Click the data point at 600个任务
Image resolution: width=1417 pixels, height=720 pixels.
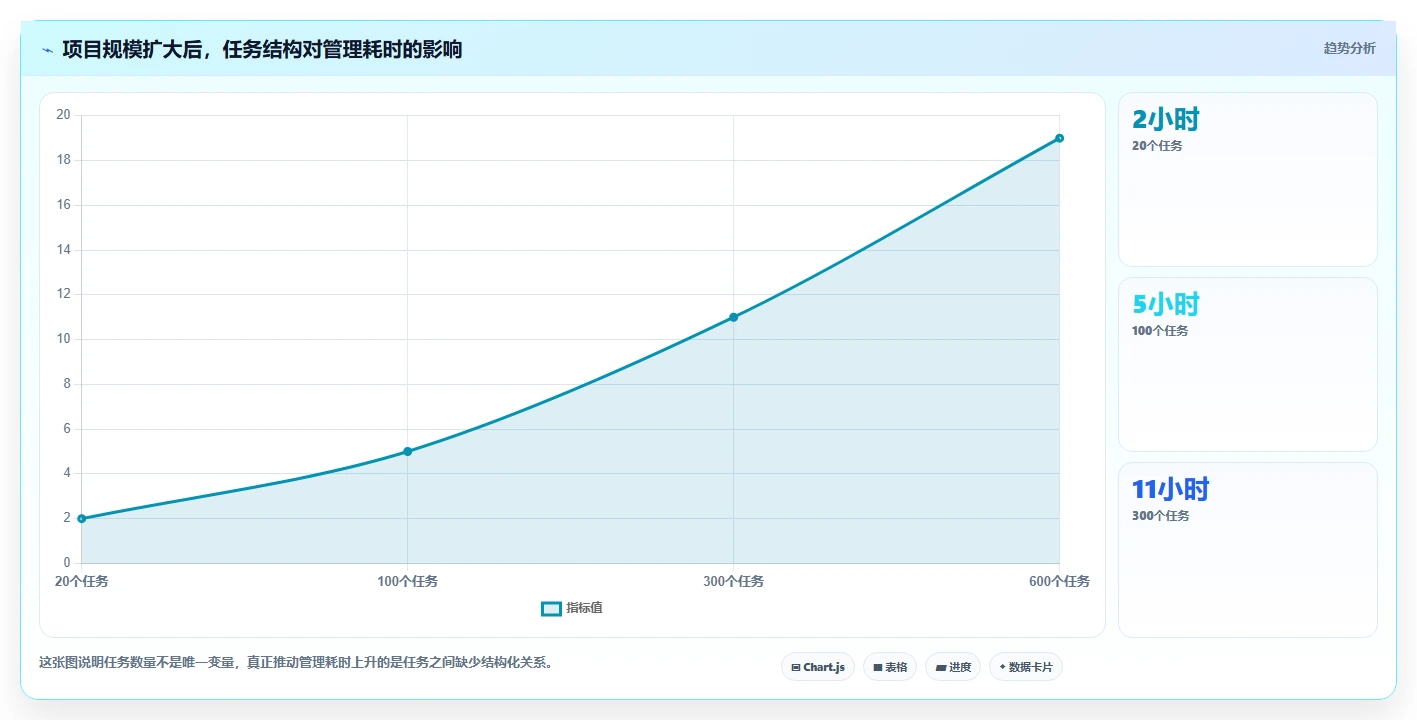[x=1059, y=138]
